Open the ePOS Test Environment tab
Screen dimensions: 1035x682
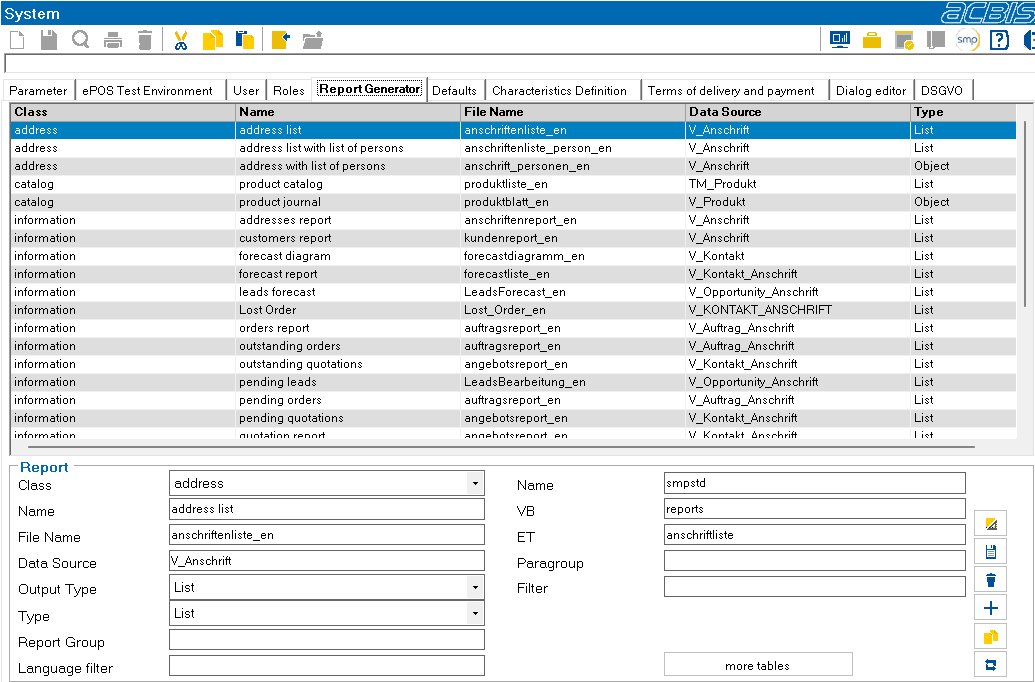click(147, 90)
